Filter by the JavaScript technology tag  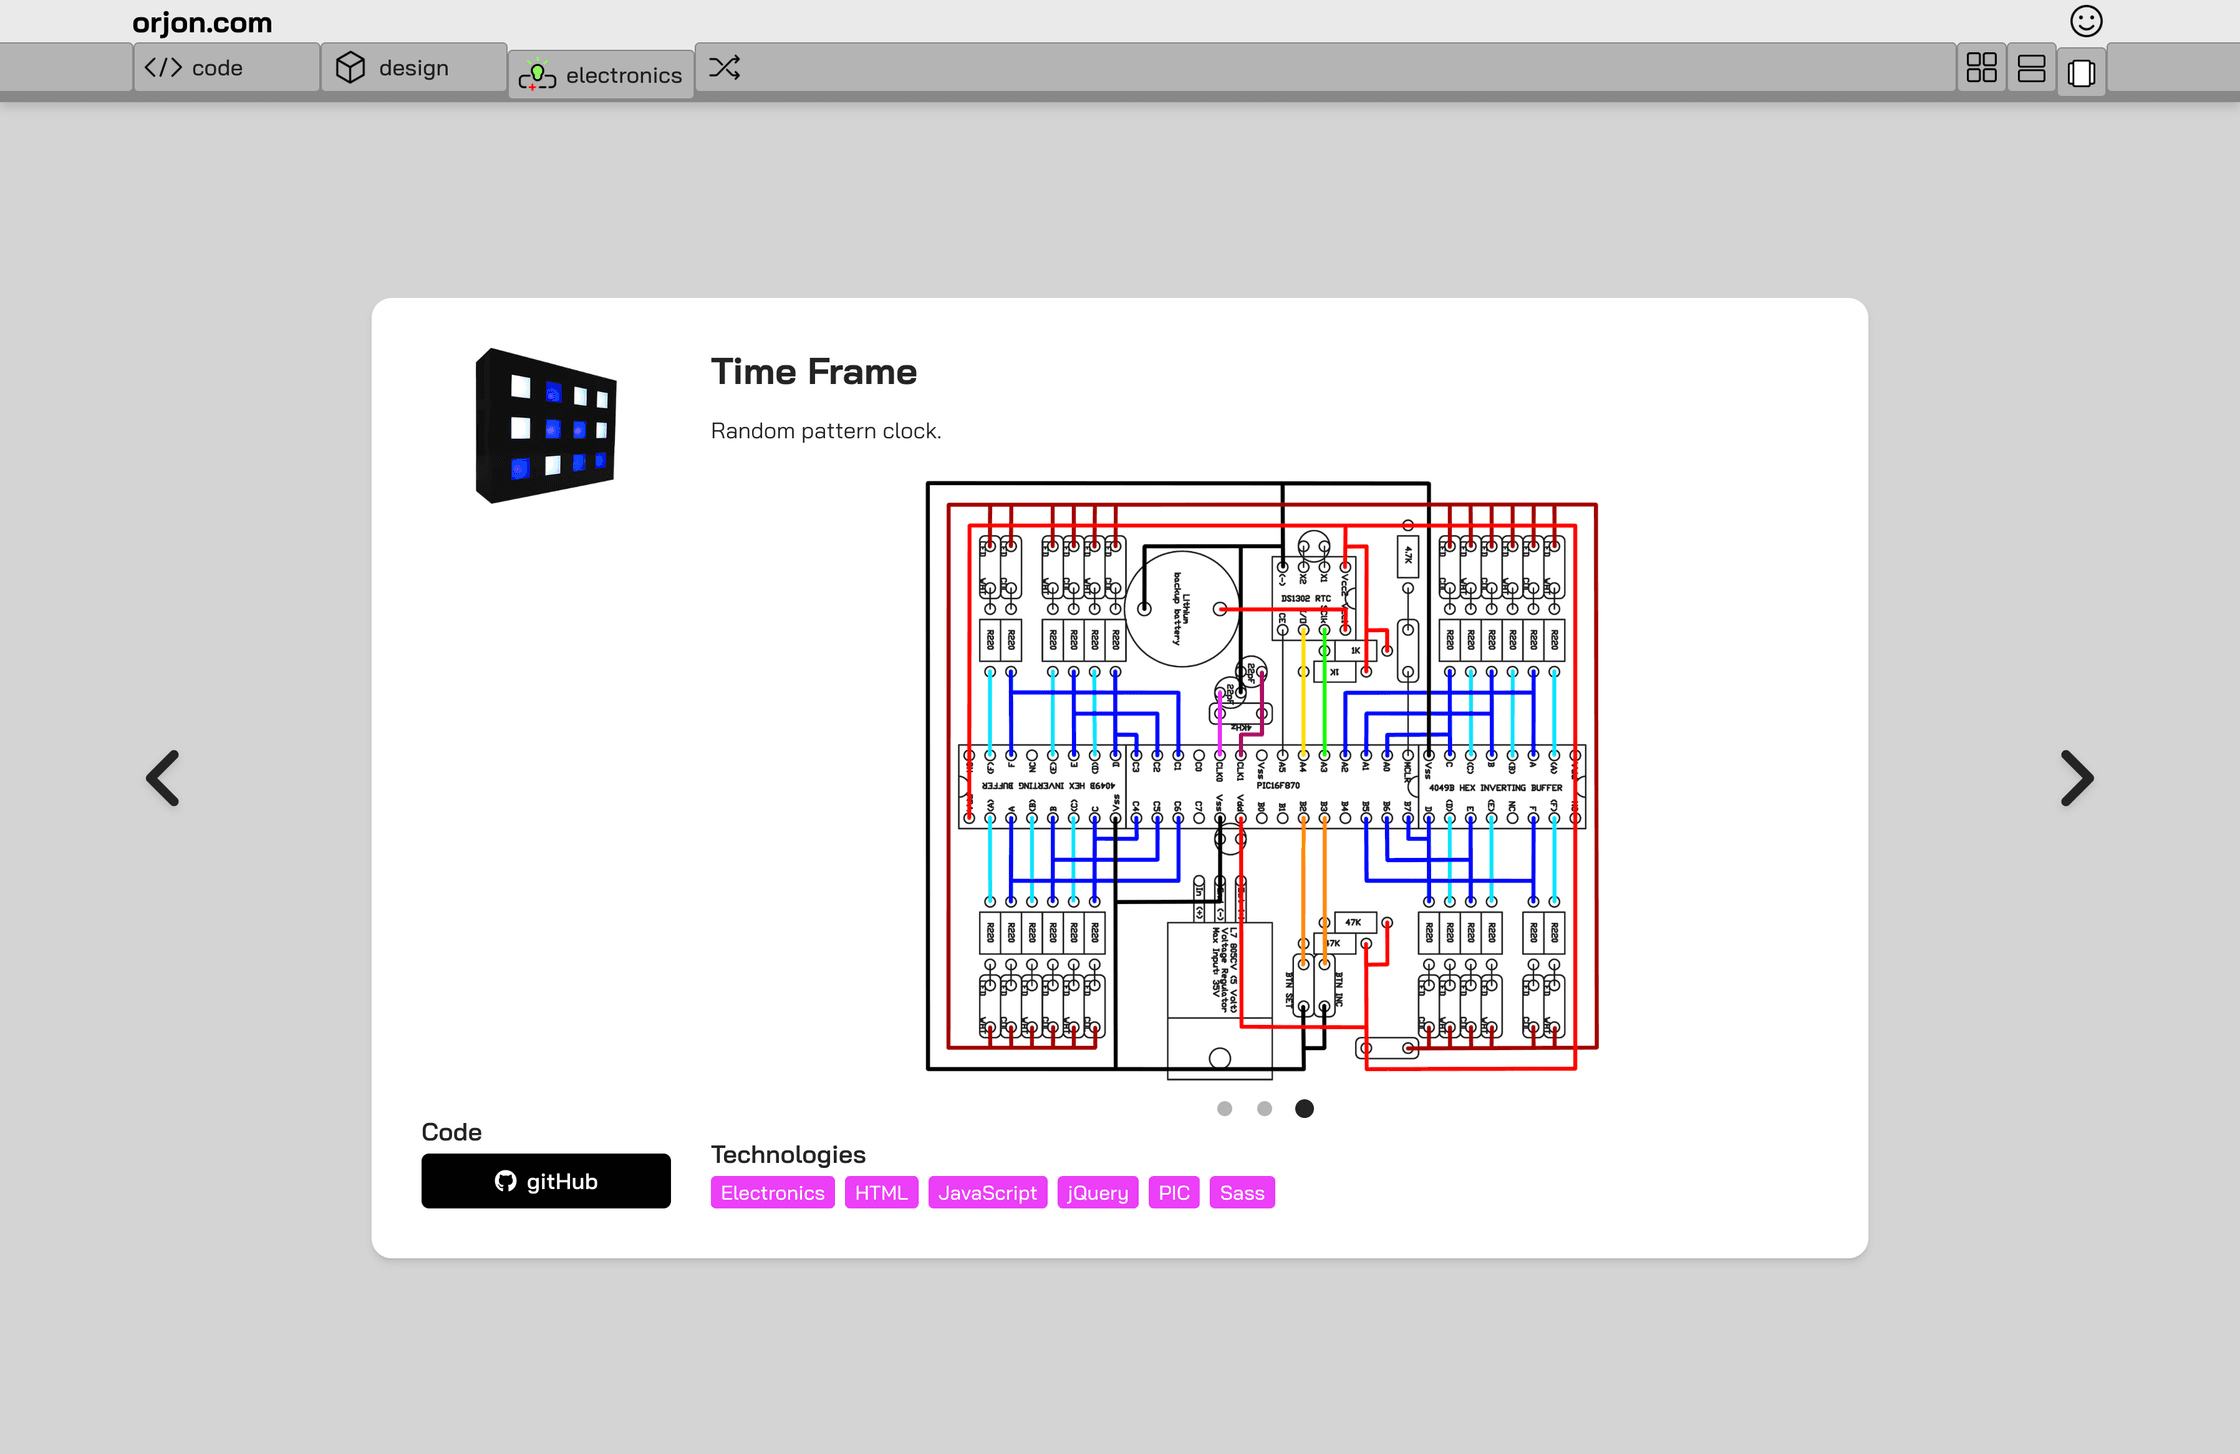tap(987, 1192)
